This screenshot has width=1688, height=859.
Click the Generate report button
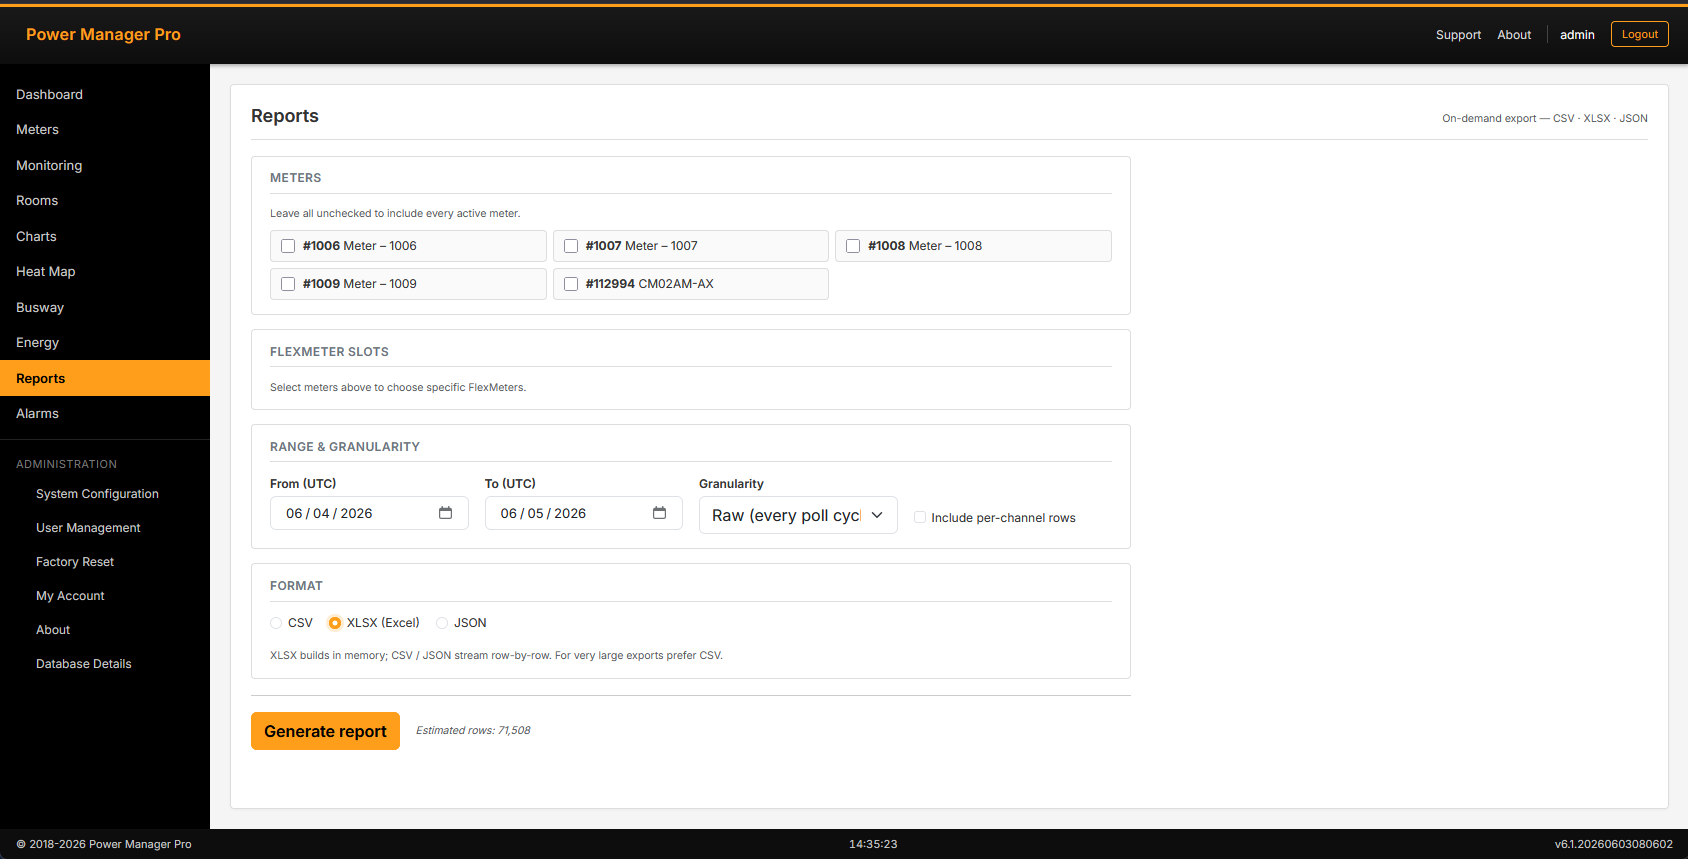(x=325, y=731)
